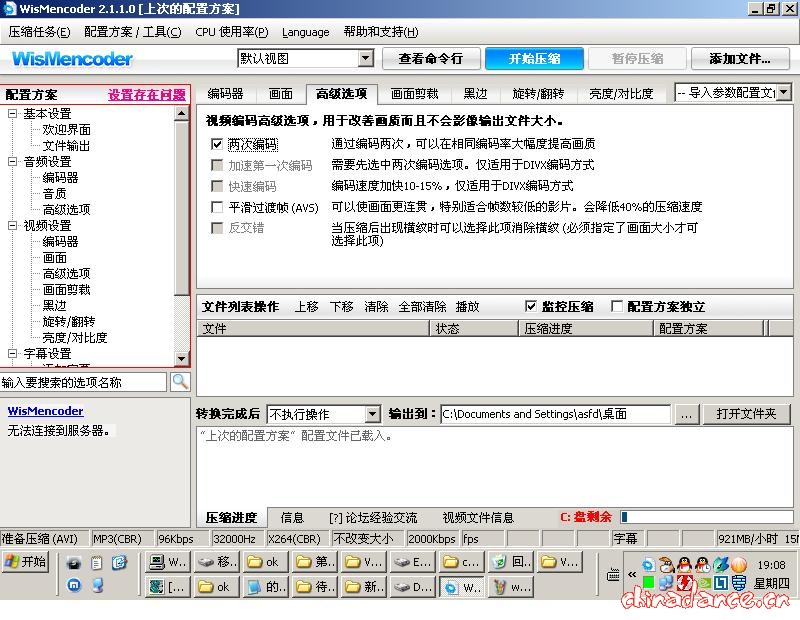800x620 pixels.
Task: Open the 导入参数配置文 import parameters dropdown
Action: click(x=786, y=93)
